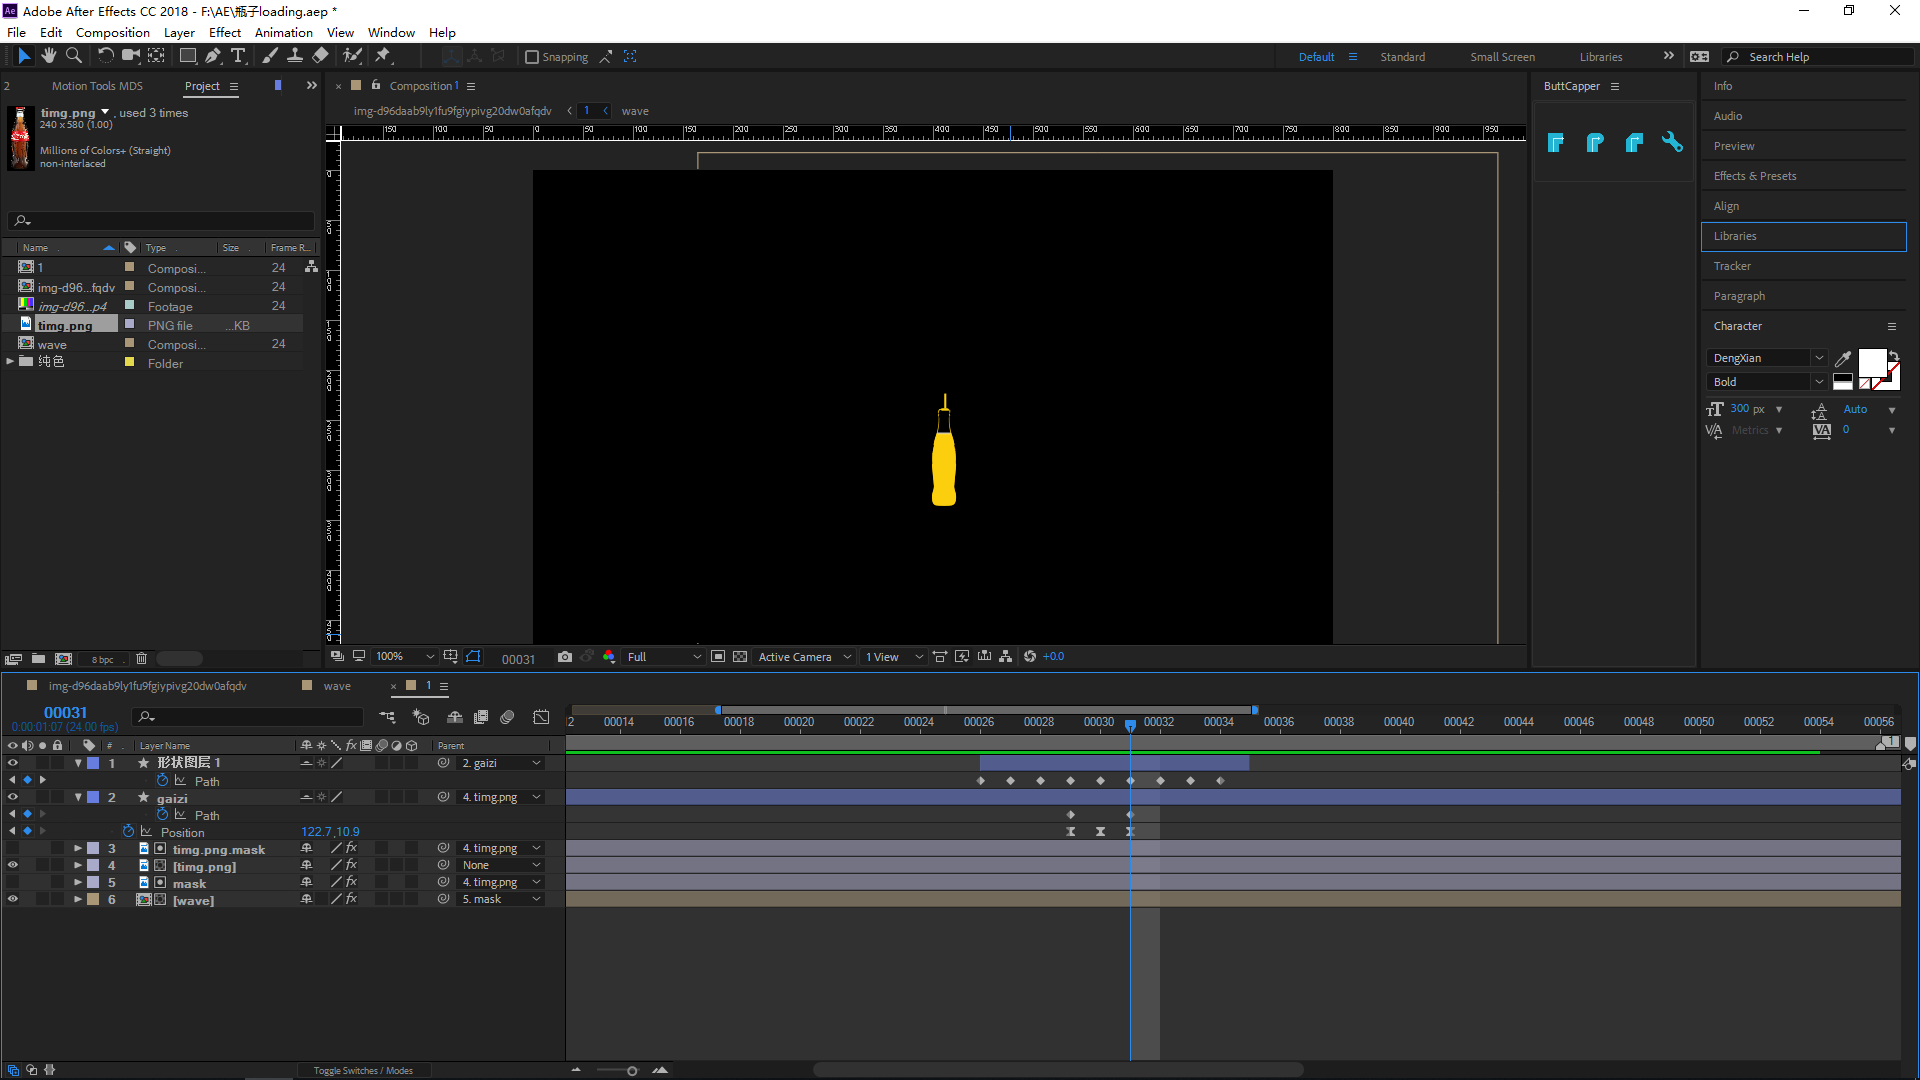Viewport: 1920px width, 1080px height.
Task: Switch to the wave timeline tab
Action: point(337,686)
